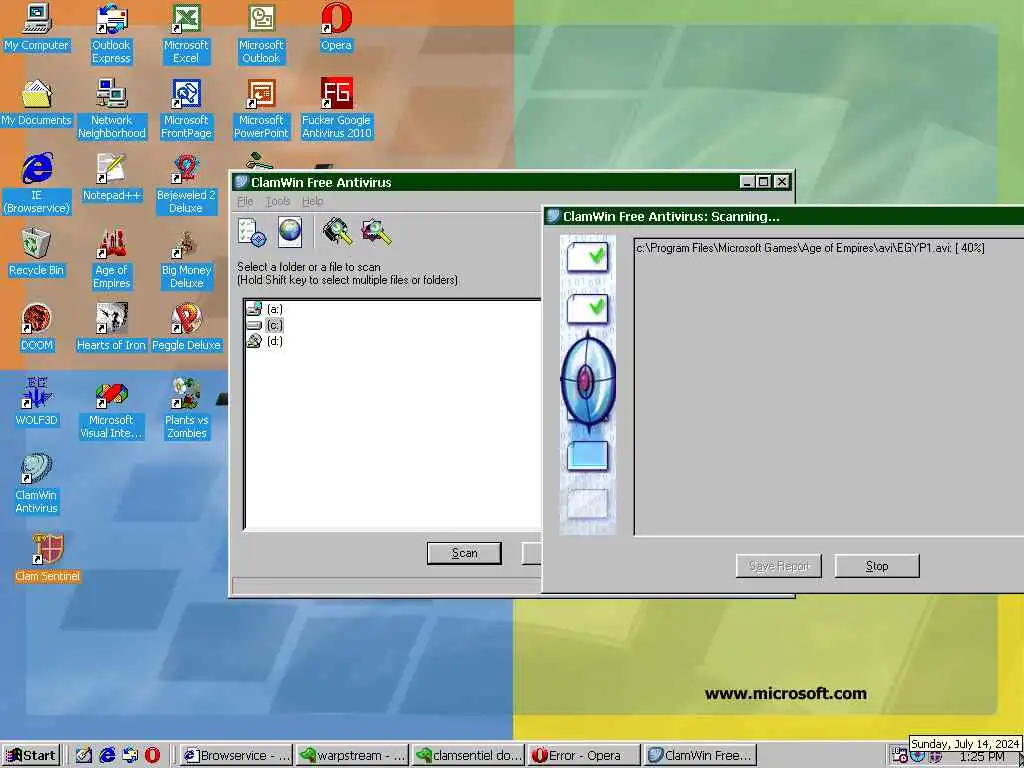Open the Tools menu in ClamWin
1024x768 pixels.
(278, 201)
